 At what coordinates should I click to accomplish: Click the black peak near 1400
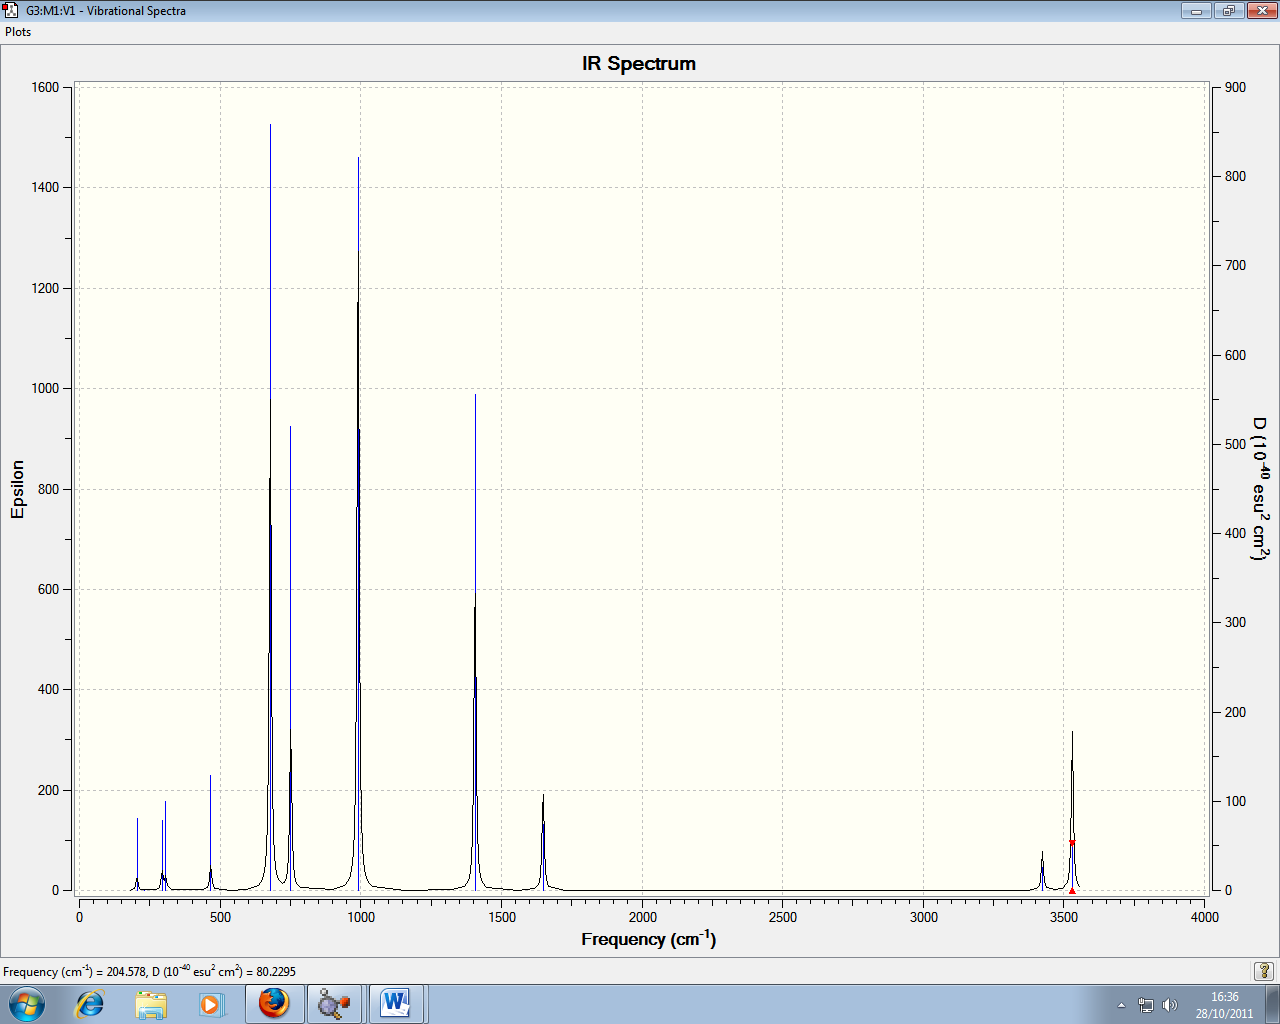pos(475,642)
